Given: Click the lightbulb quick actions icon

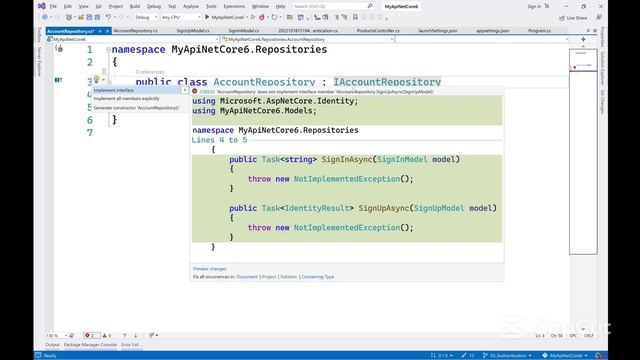Looking at the screenshot, I should click(96, 79).
